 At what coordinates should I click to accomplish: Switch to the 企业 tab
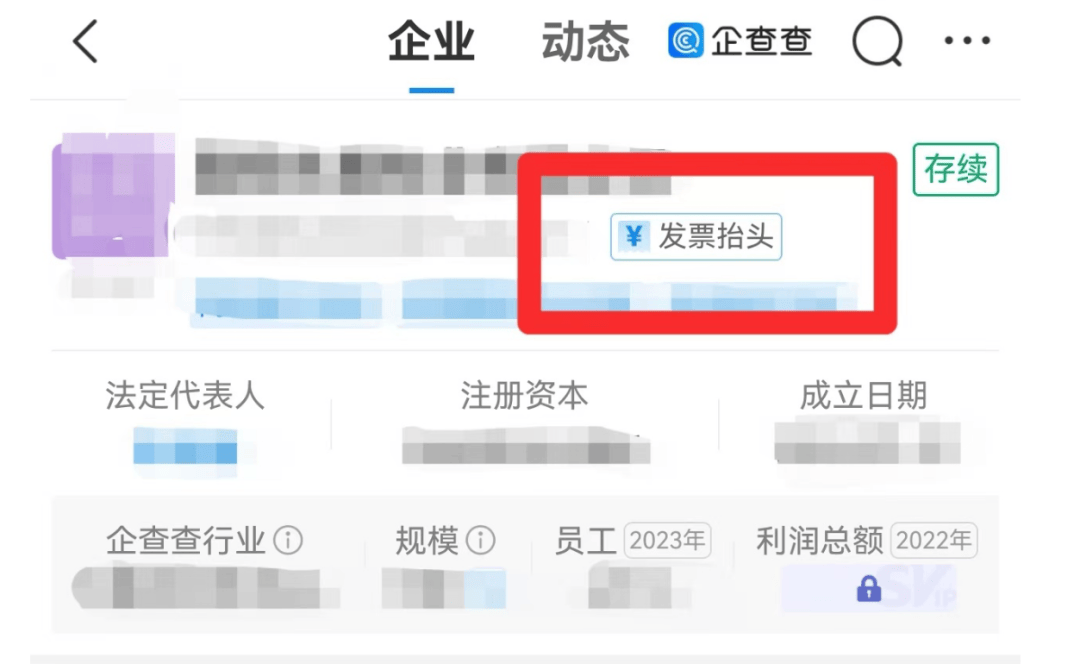click(431, 41)
